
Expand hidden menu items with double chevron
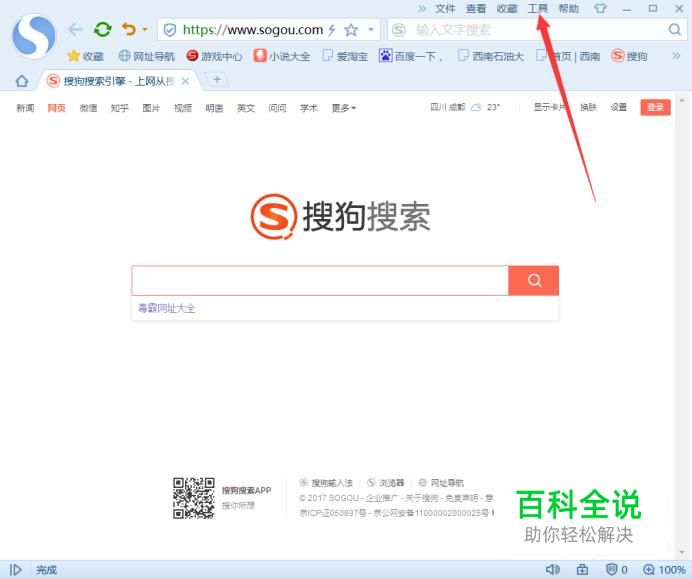tap(422, 8)
